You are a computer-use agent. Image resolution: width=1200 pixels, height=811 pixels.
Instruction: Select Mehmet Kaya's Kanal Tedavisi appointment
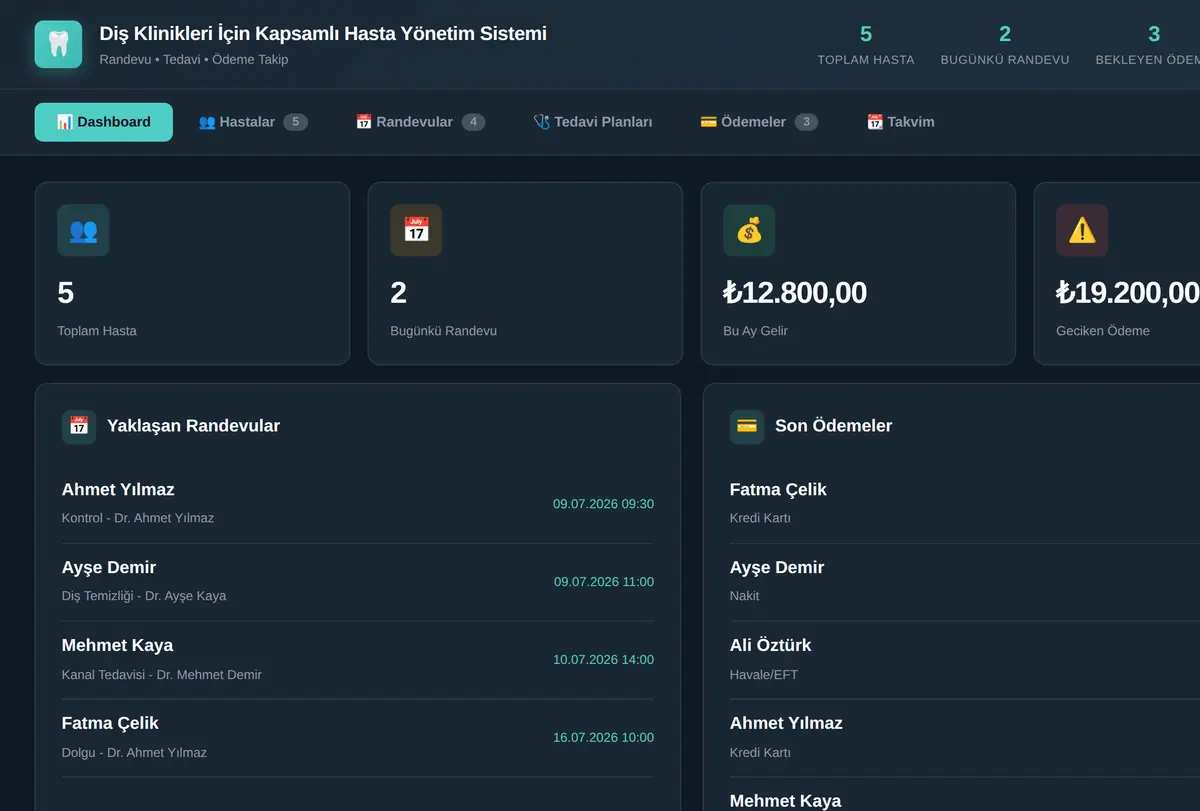358,660
